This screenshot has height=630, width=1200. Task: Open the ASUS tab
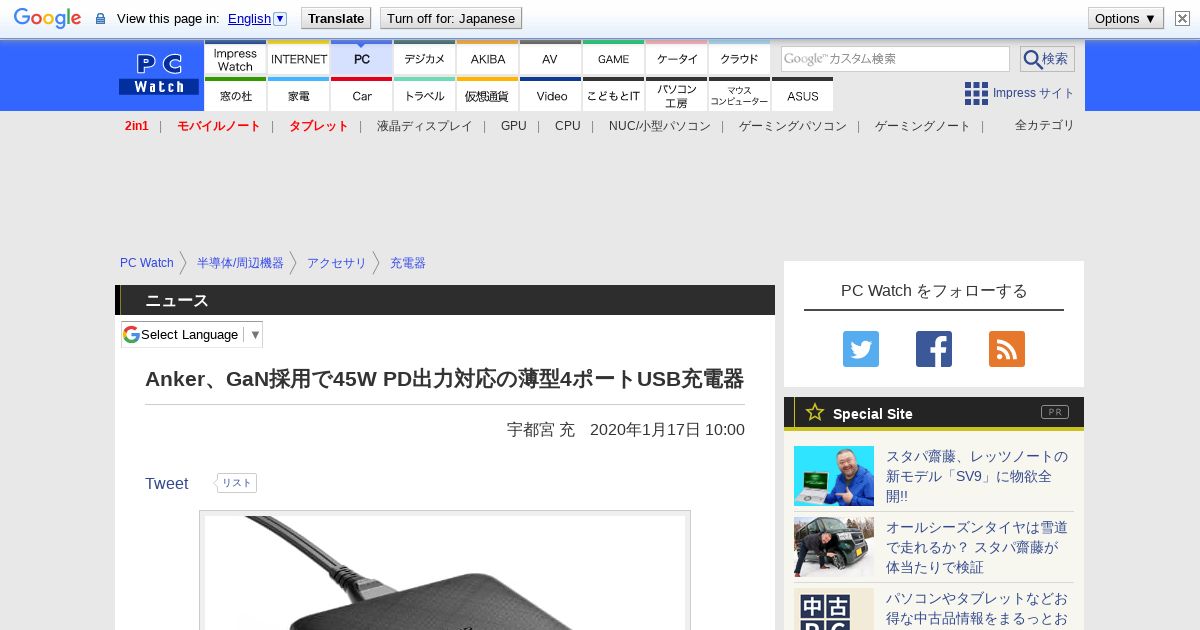pyautogui.click(x=802, y=95)
